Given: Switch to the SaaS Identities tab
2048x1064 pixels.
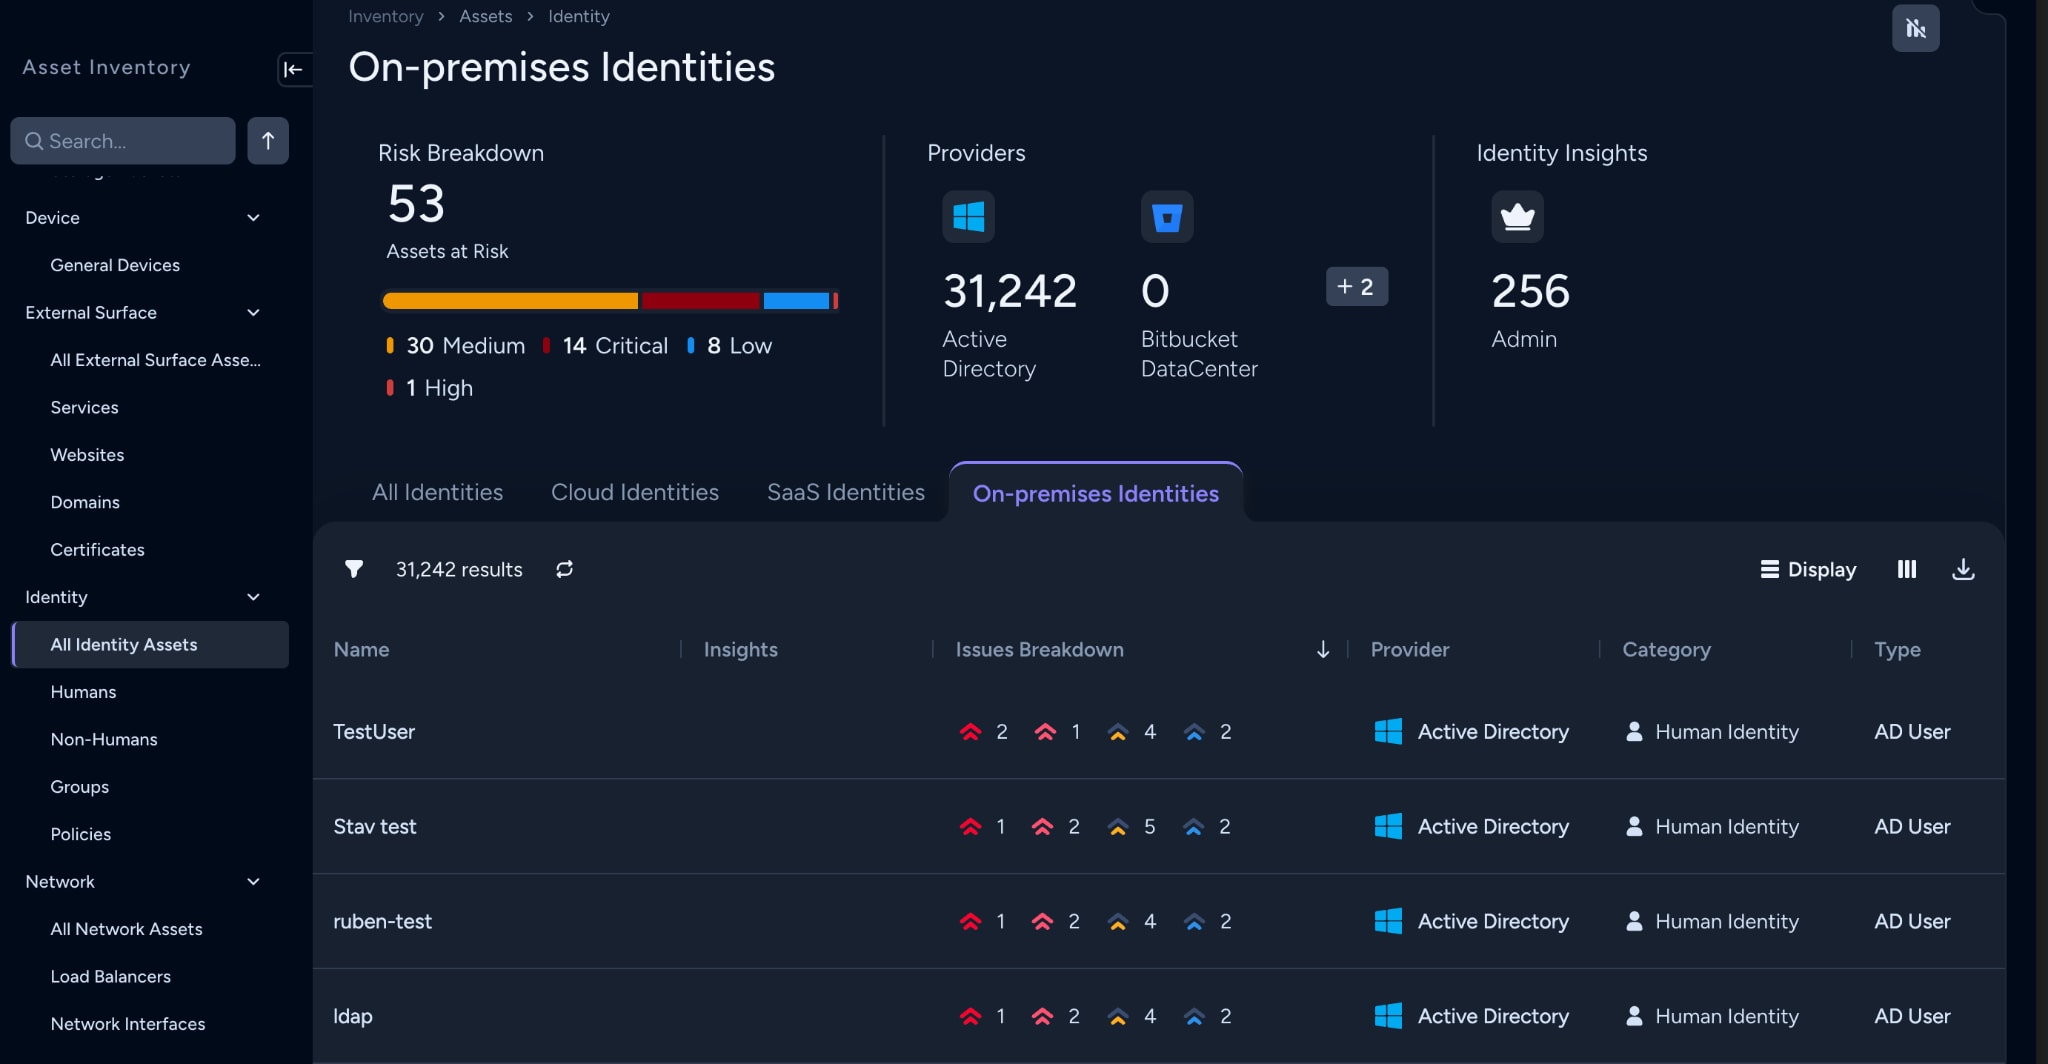Looking at the screenshot, I should coord(846,492).
